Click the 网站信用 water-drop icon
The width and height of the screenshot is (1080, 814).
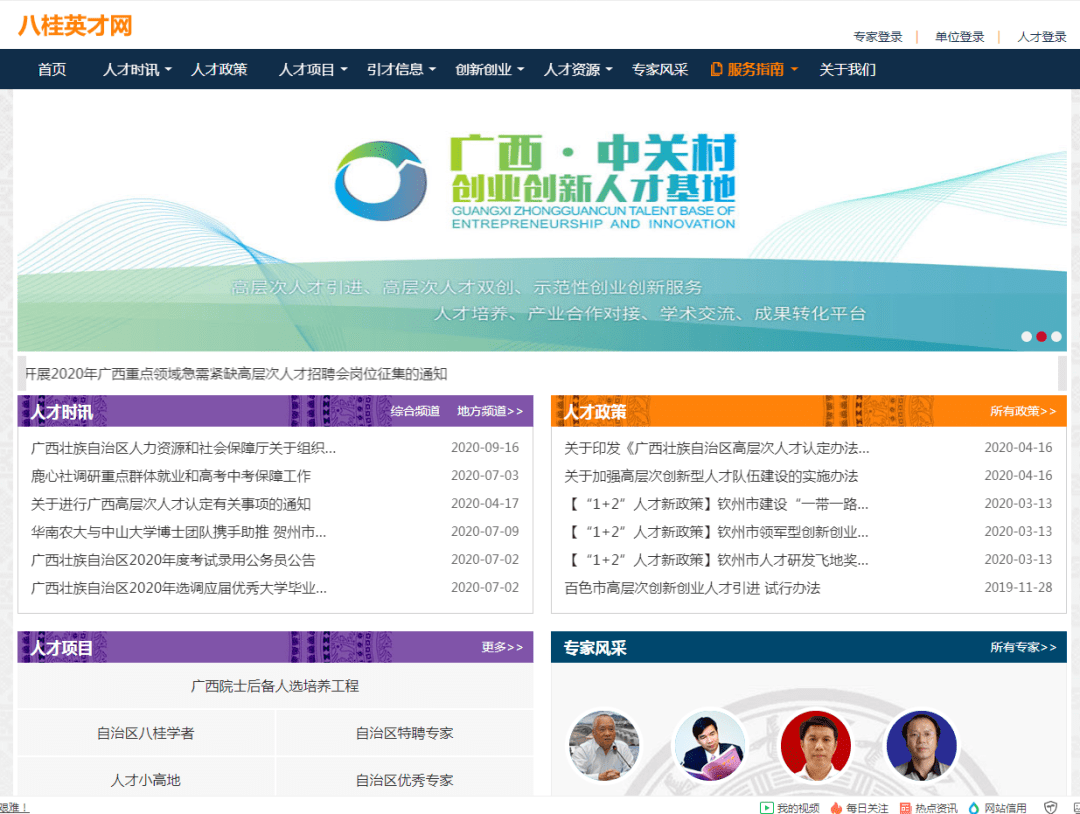(974, 808)
